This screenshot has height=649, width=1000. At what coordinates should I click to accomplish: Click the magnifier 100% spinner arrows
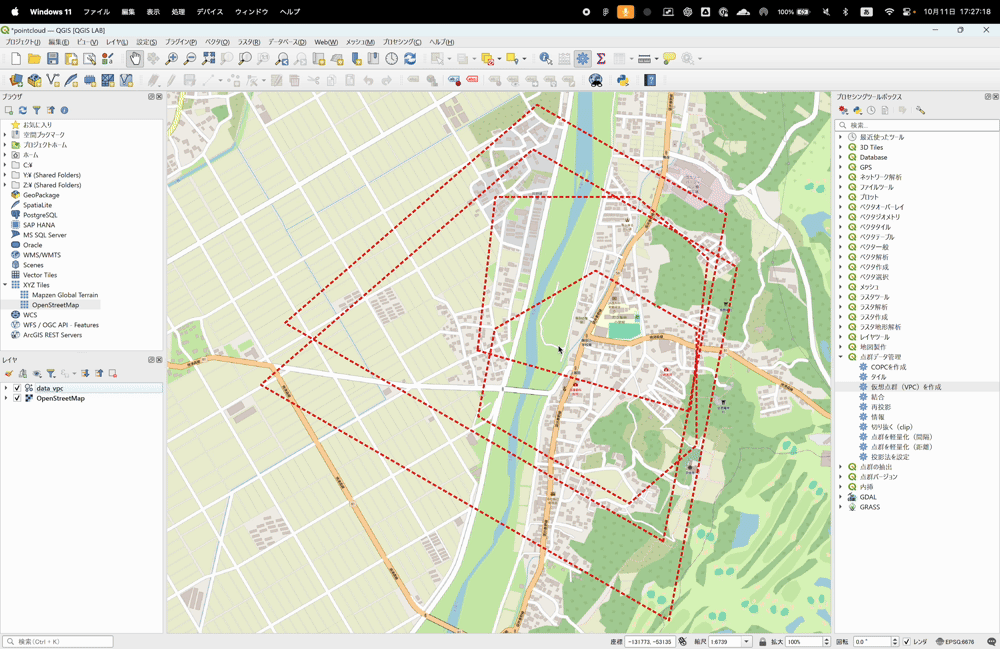(827, 641)
